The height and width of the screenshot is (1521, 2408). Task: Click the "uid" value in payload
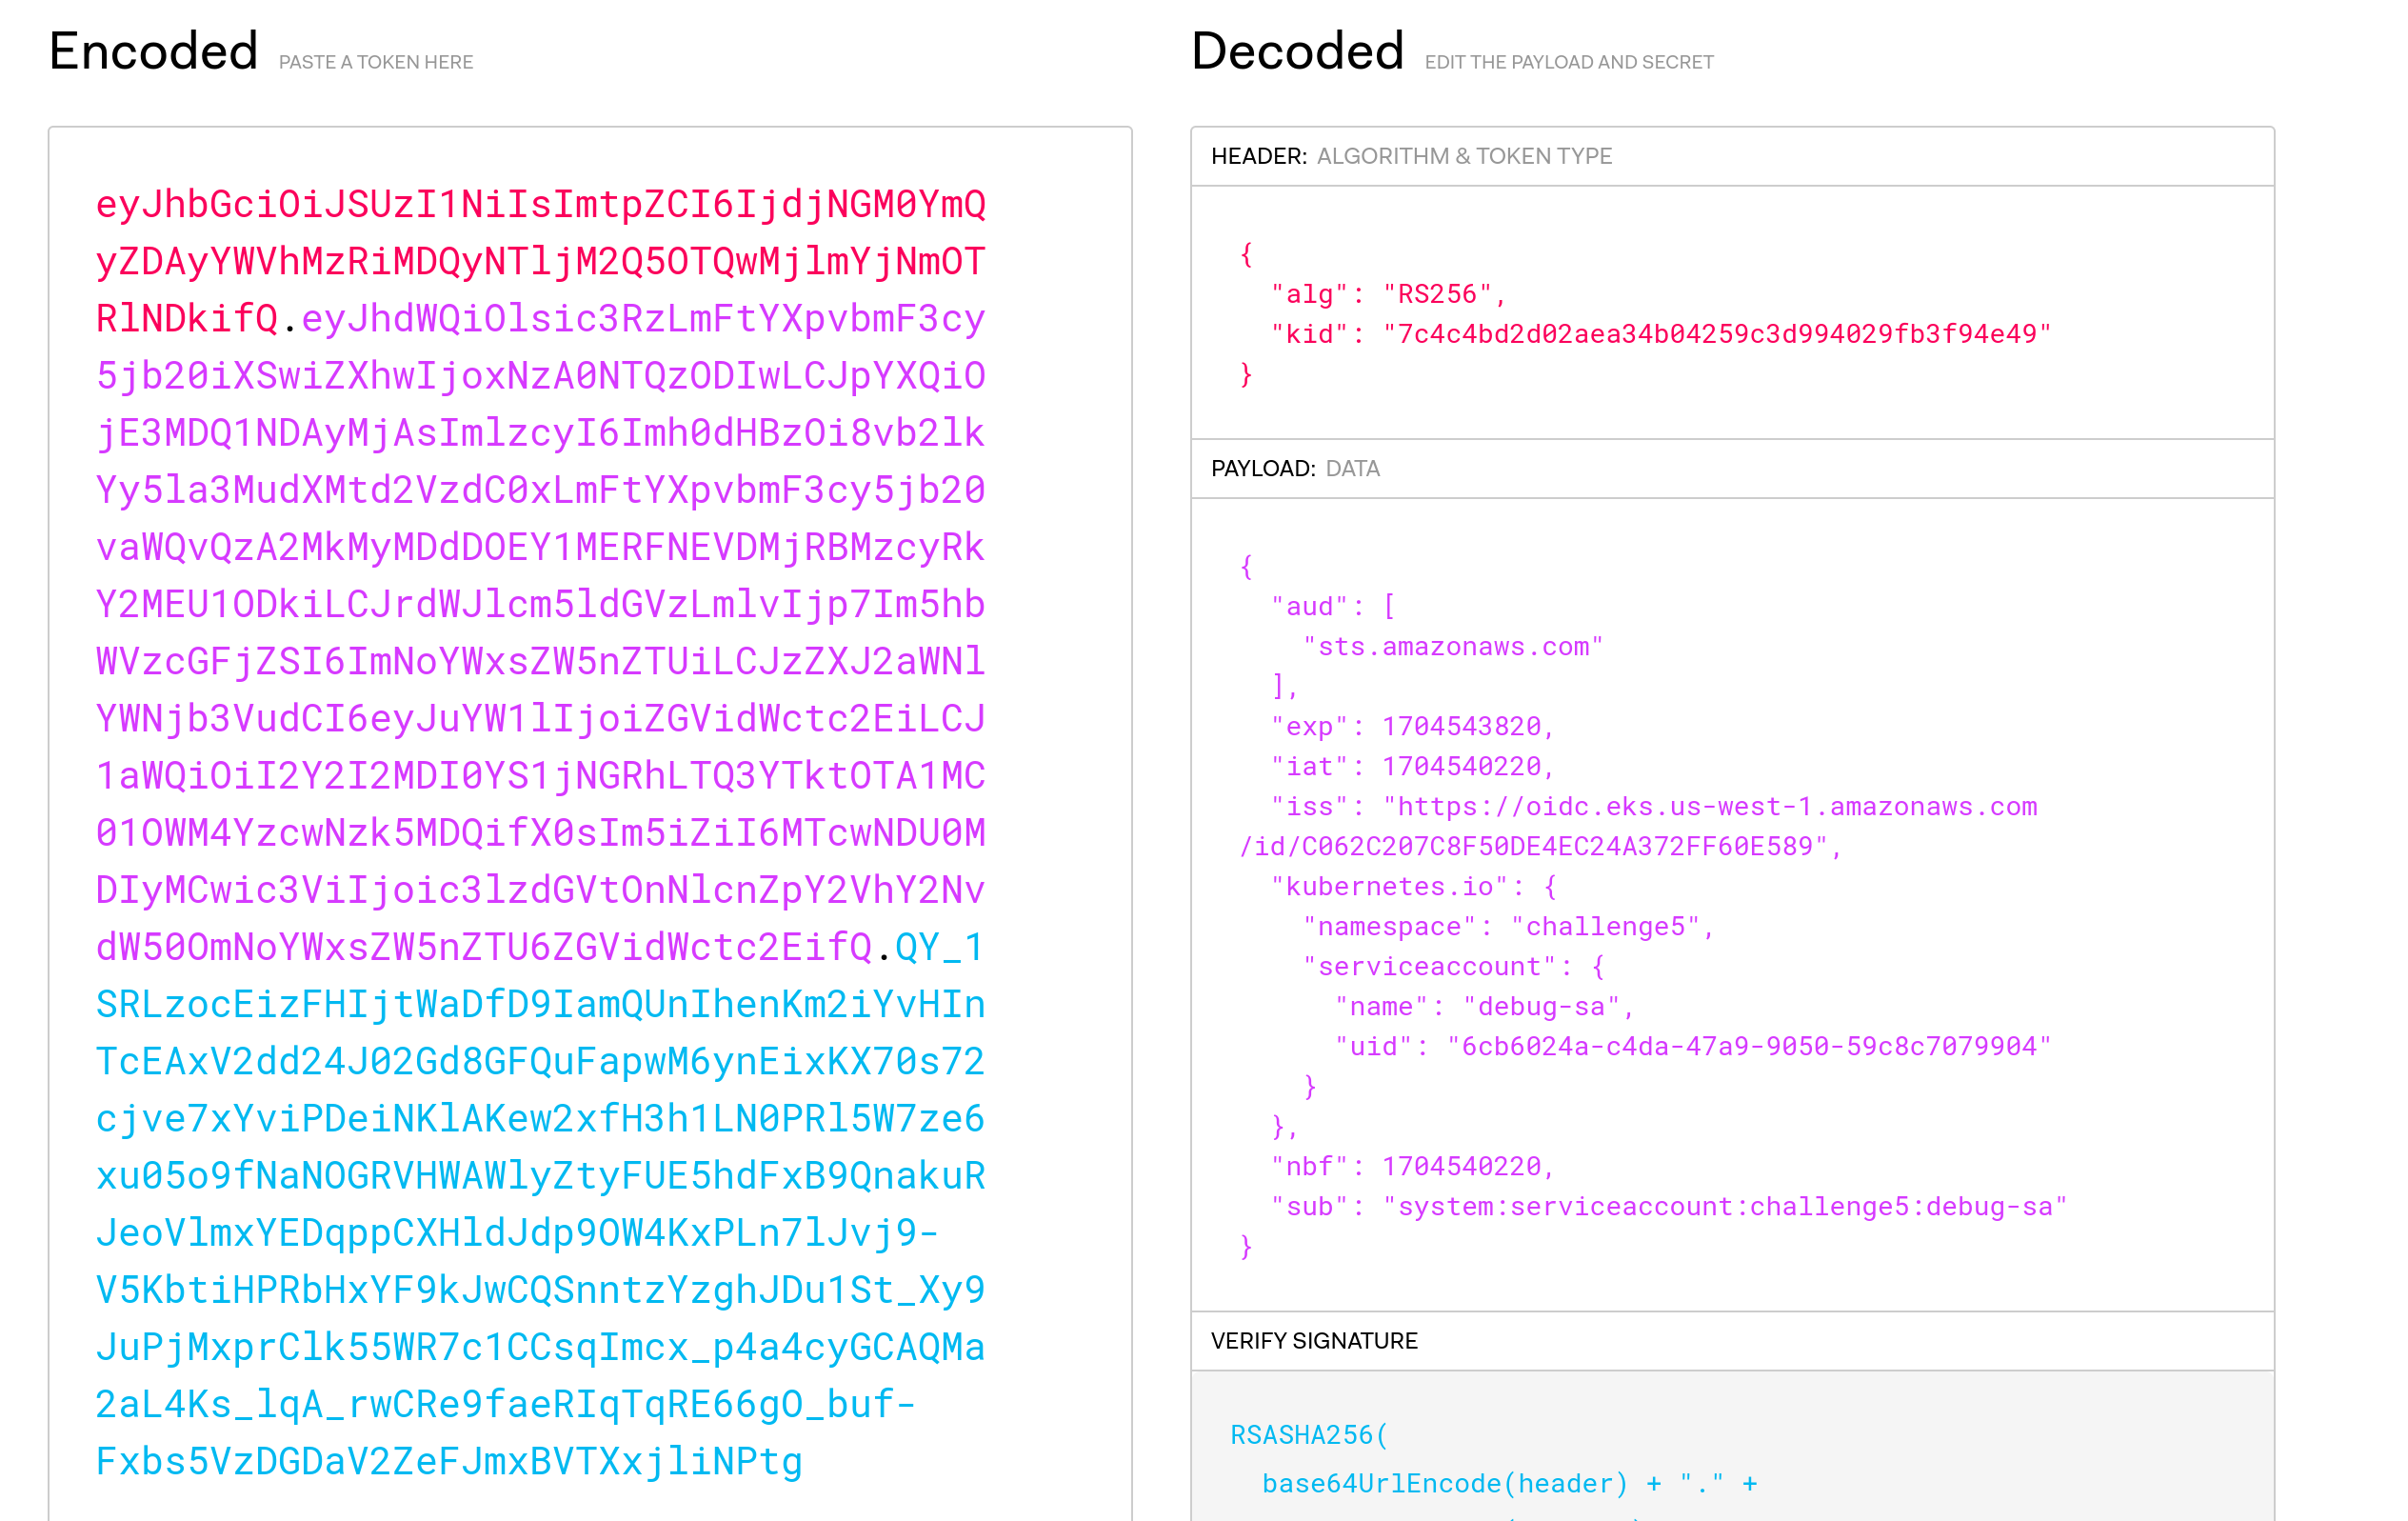click(1748, 1047)
